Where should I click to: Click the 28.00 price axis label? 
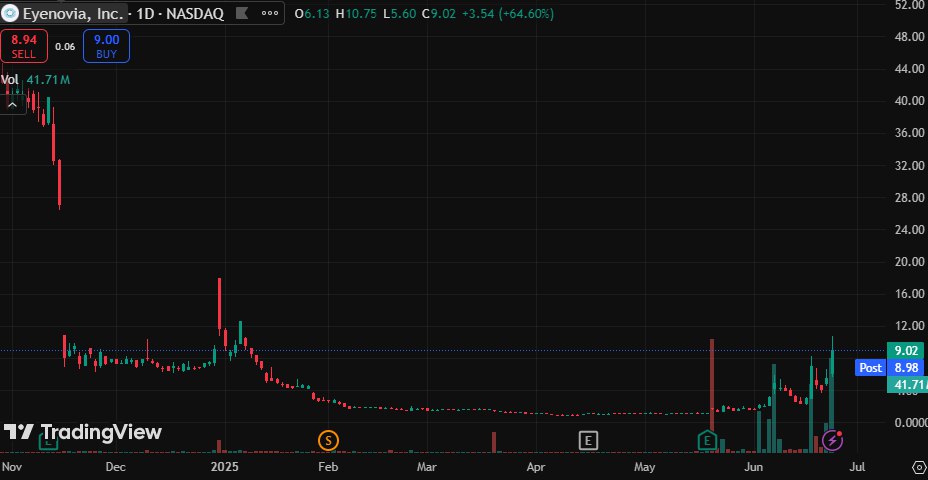coord(910,197)
